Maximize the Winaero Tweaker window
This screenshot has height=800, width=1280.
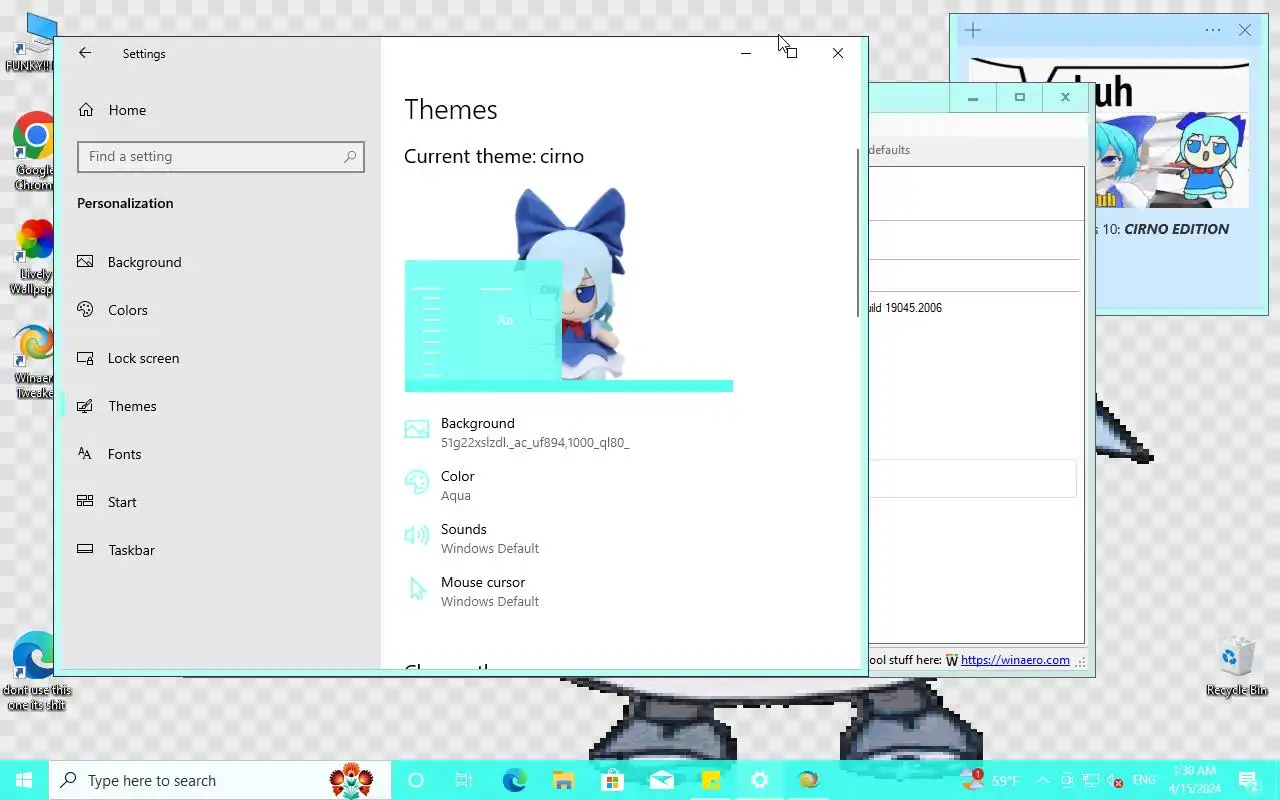[1019, 98]
